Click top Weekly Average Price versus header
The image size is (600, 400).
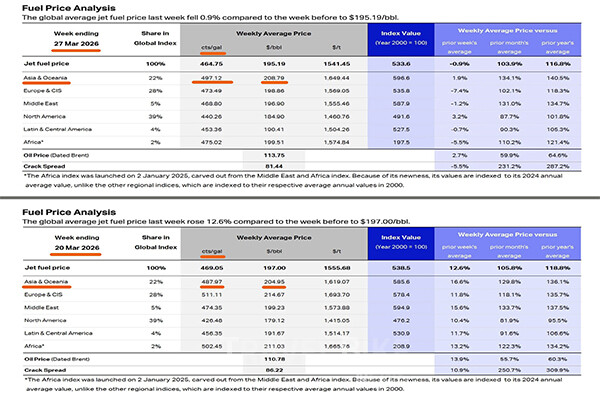click(x=507, y=31)
